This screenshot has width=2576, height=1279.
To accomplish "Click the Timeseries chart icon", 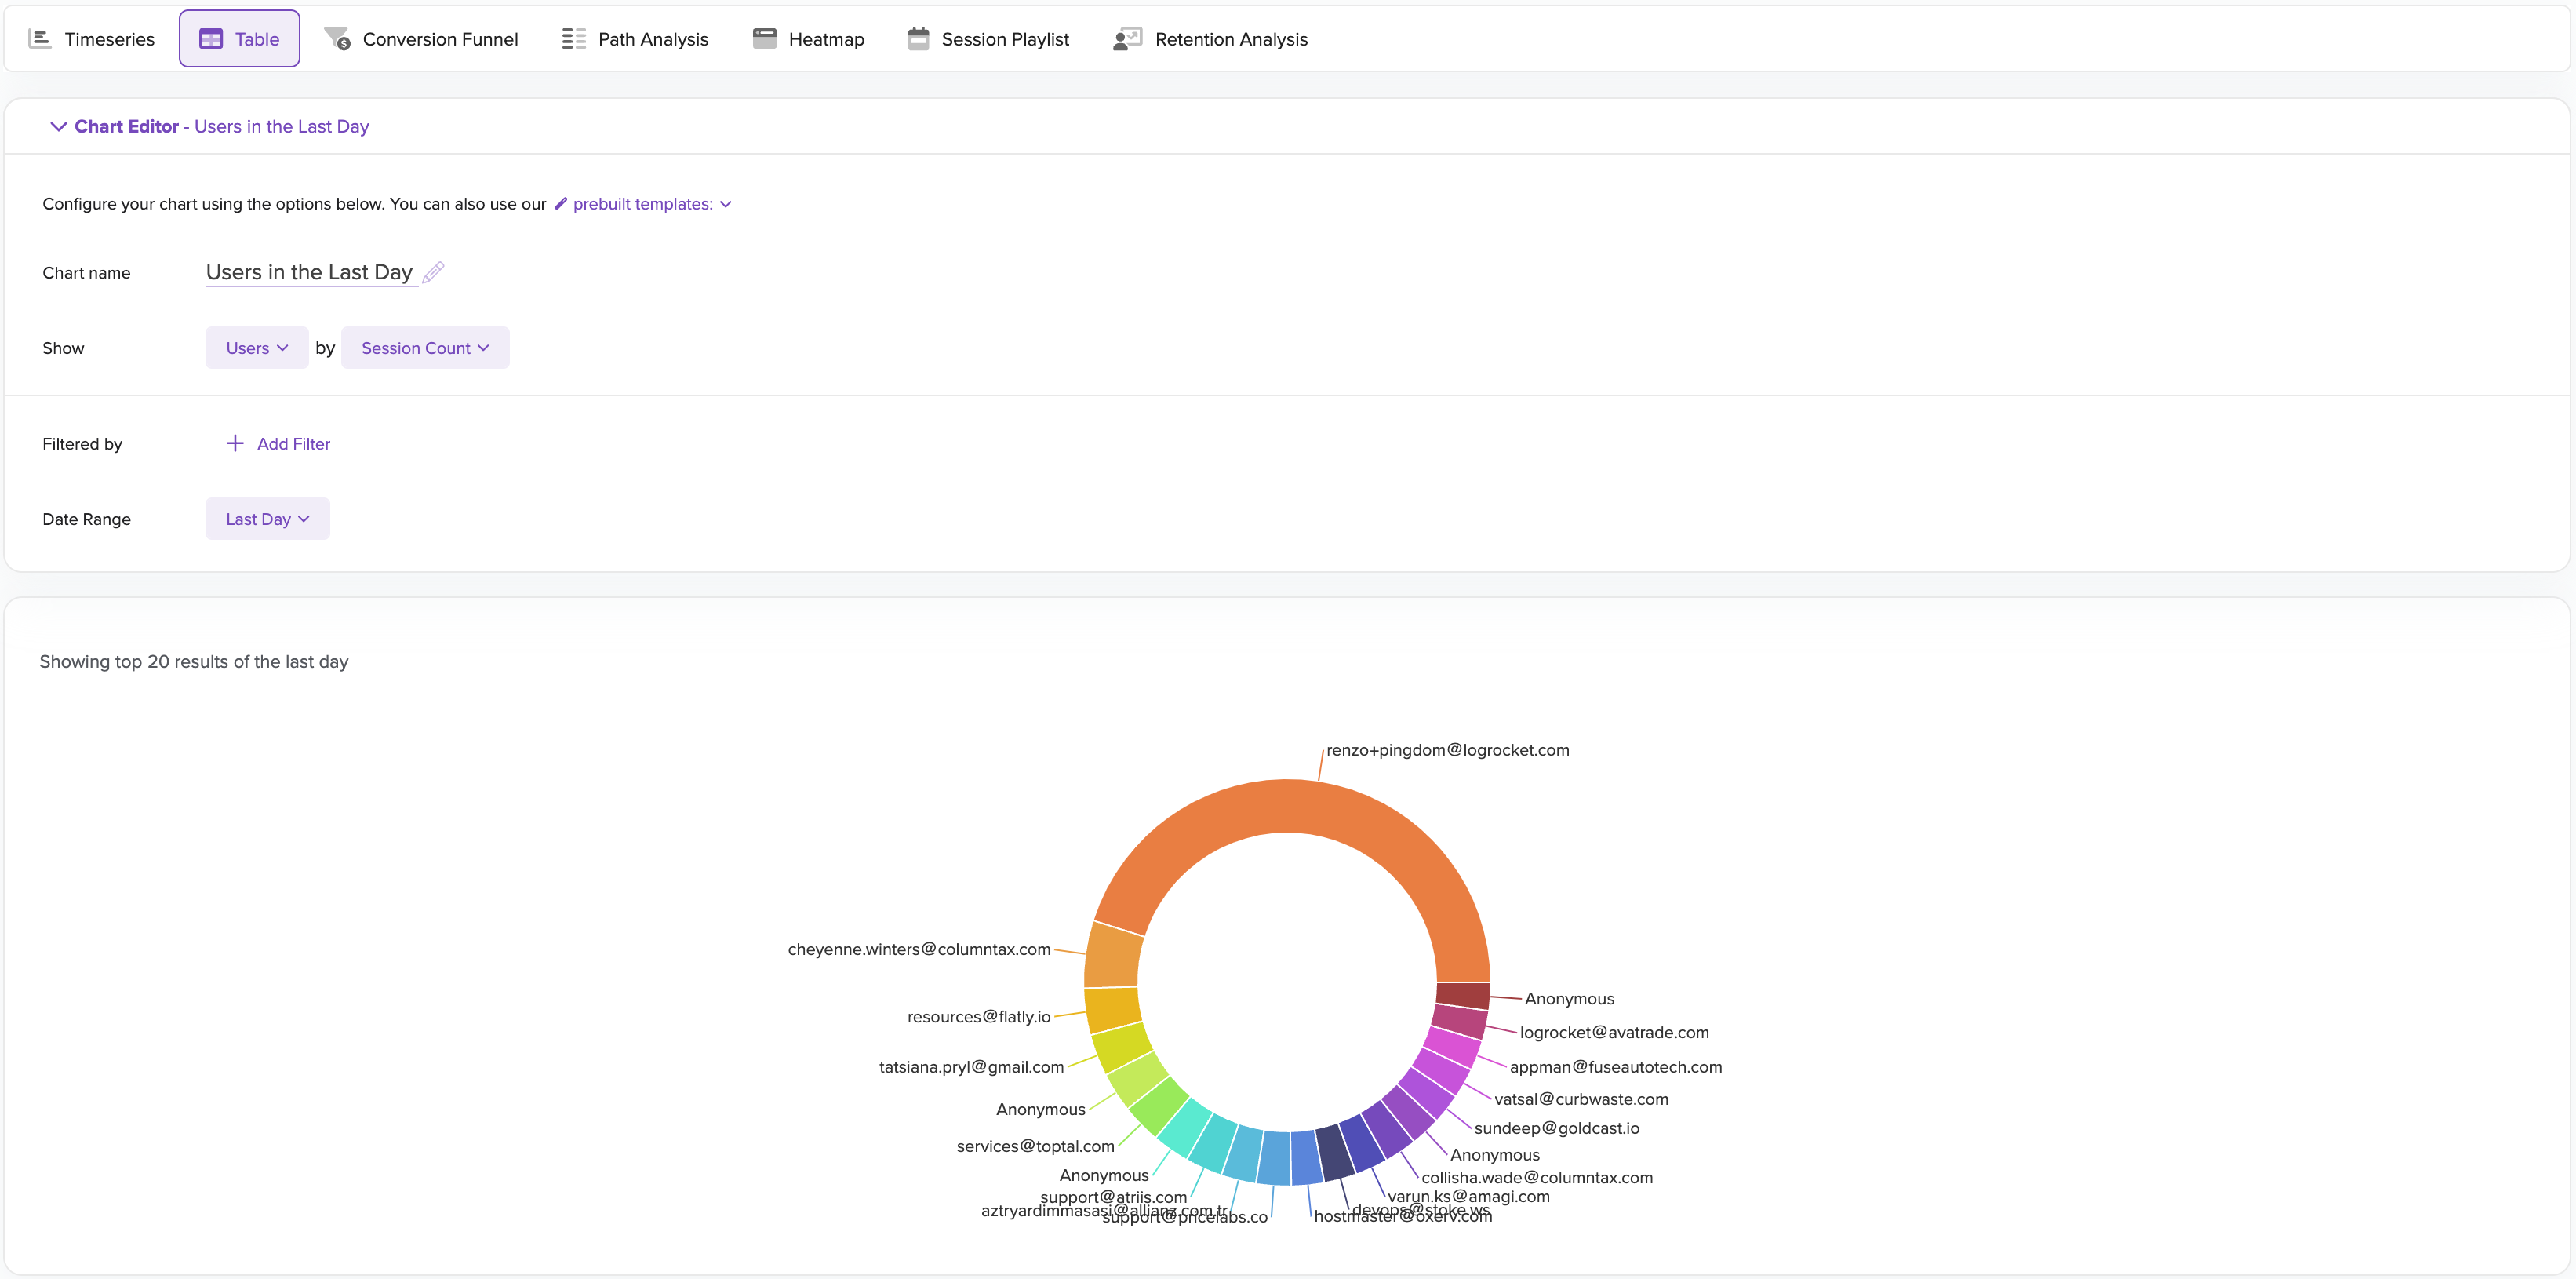I will tap(40, 39).
